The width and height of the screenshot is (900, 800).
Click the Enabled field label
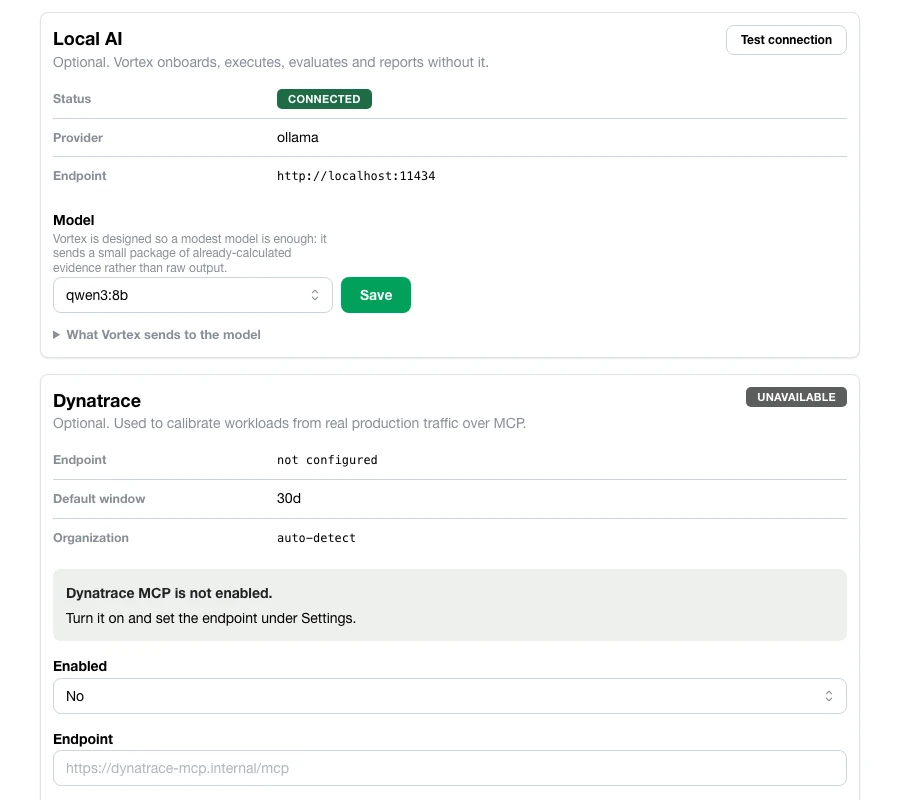point(80,666)
